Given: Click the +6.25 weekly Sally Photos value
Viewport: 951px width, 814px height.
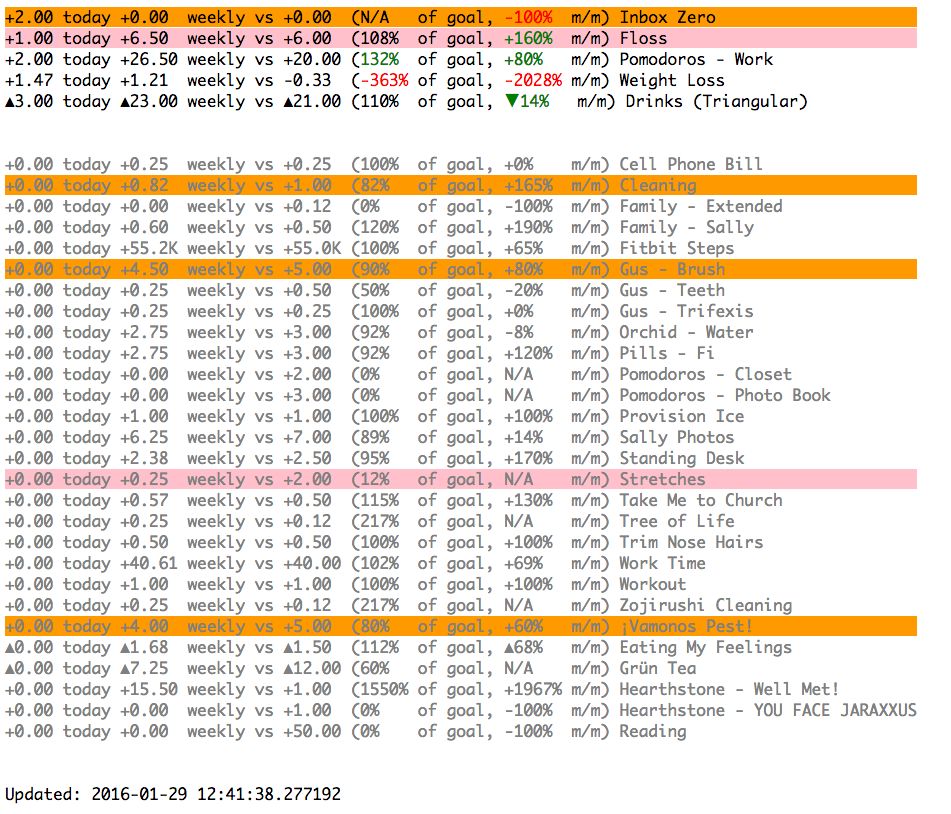Looking at the screenshot, I should [144, 437].
